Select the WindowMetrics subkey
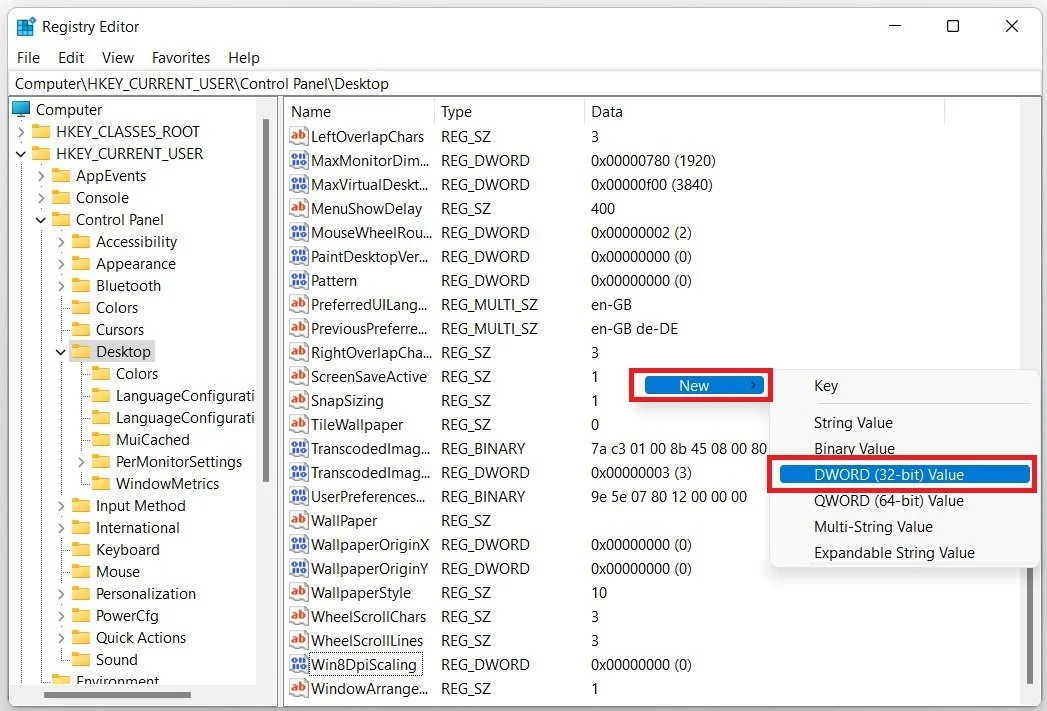Image resolution: width=1047 pixels, height=711 pixels. click(x=167, y=483)
